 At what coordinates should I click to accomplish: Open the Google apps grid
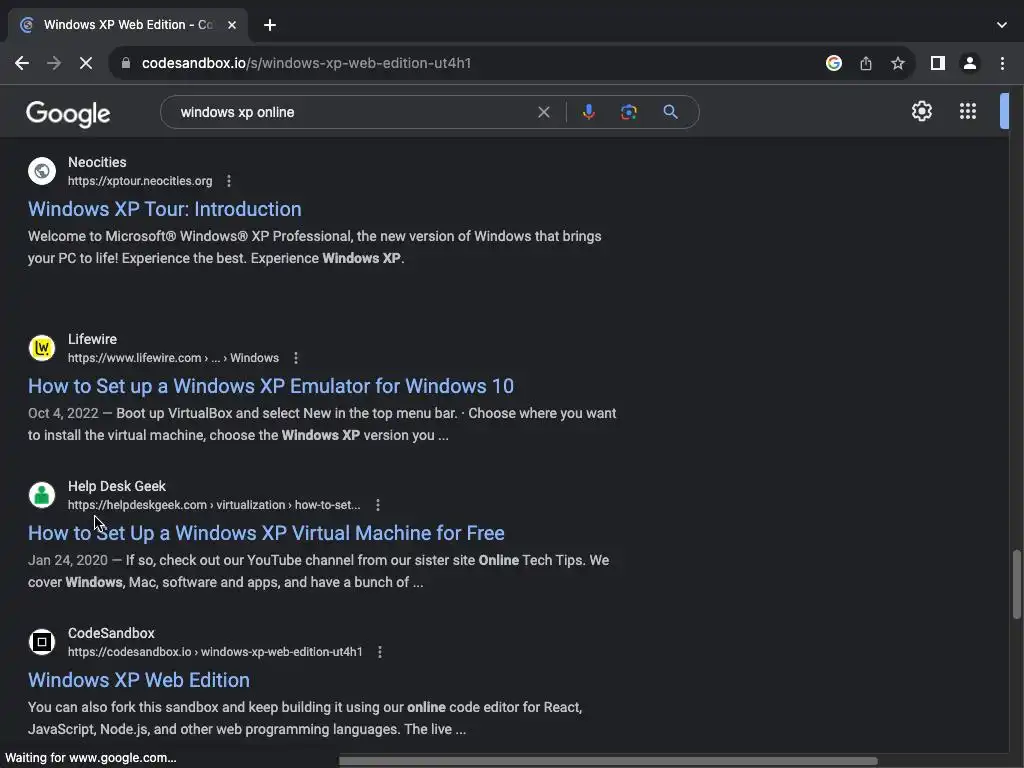pyautogui.click(x=968, y=111)
